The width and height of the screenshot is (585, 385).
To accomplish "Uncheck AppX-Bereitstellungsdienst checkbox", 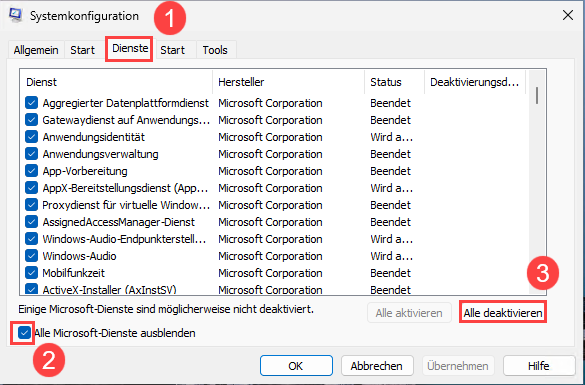I will coord(31,188).
